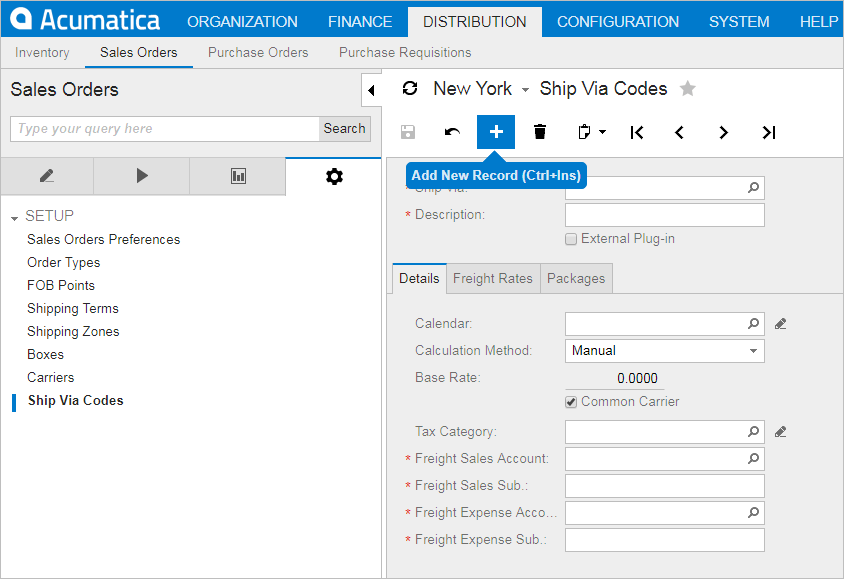The image size is (844, 579).
Task: Uncheck the Common Carrier checkbox
Action: tap(571, 402)
